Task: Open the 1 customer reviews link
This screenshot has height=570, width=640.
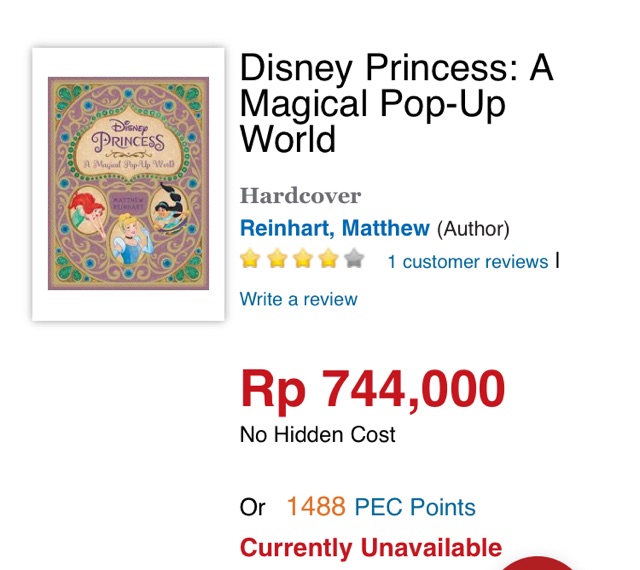Action: click(x=467, y=262)
